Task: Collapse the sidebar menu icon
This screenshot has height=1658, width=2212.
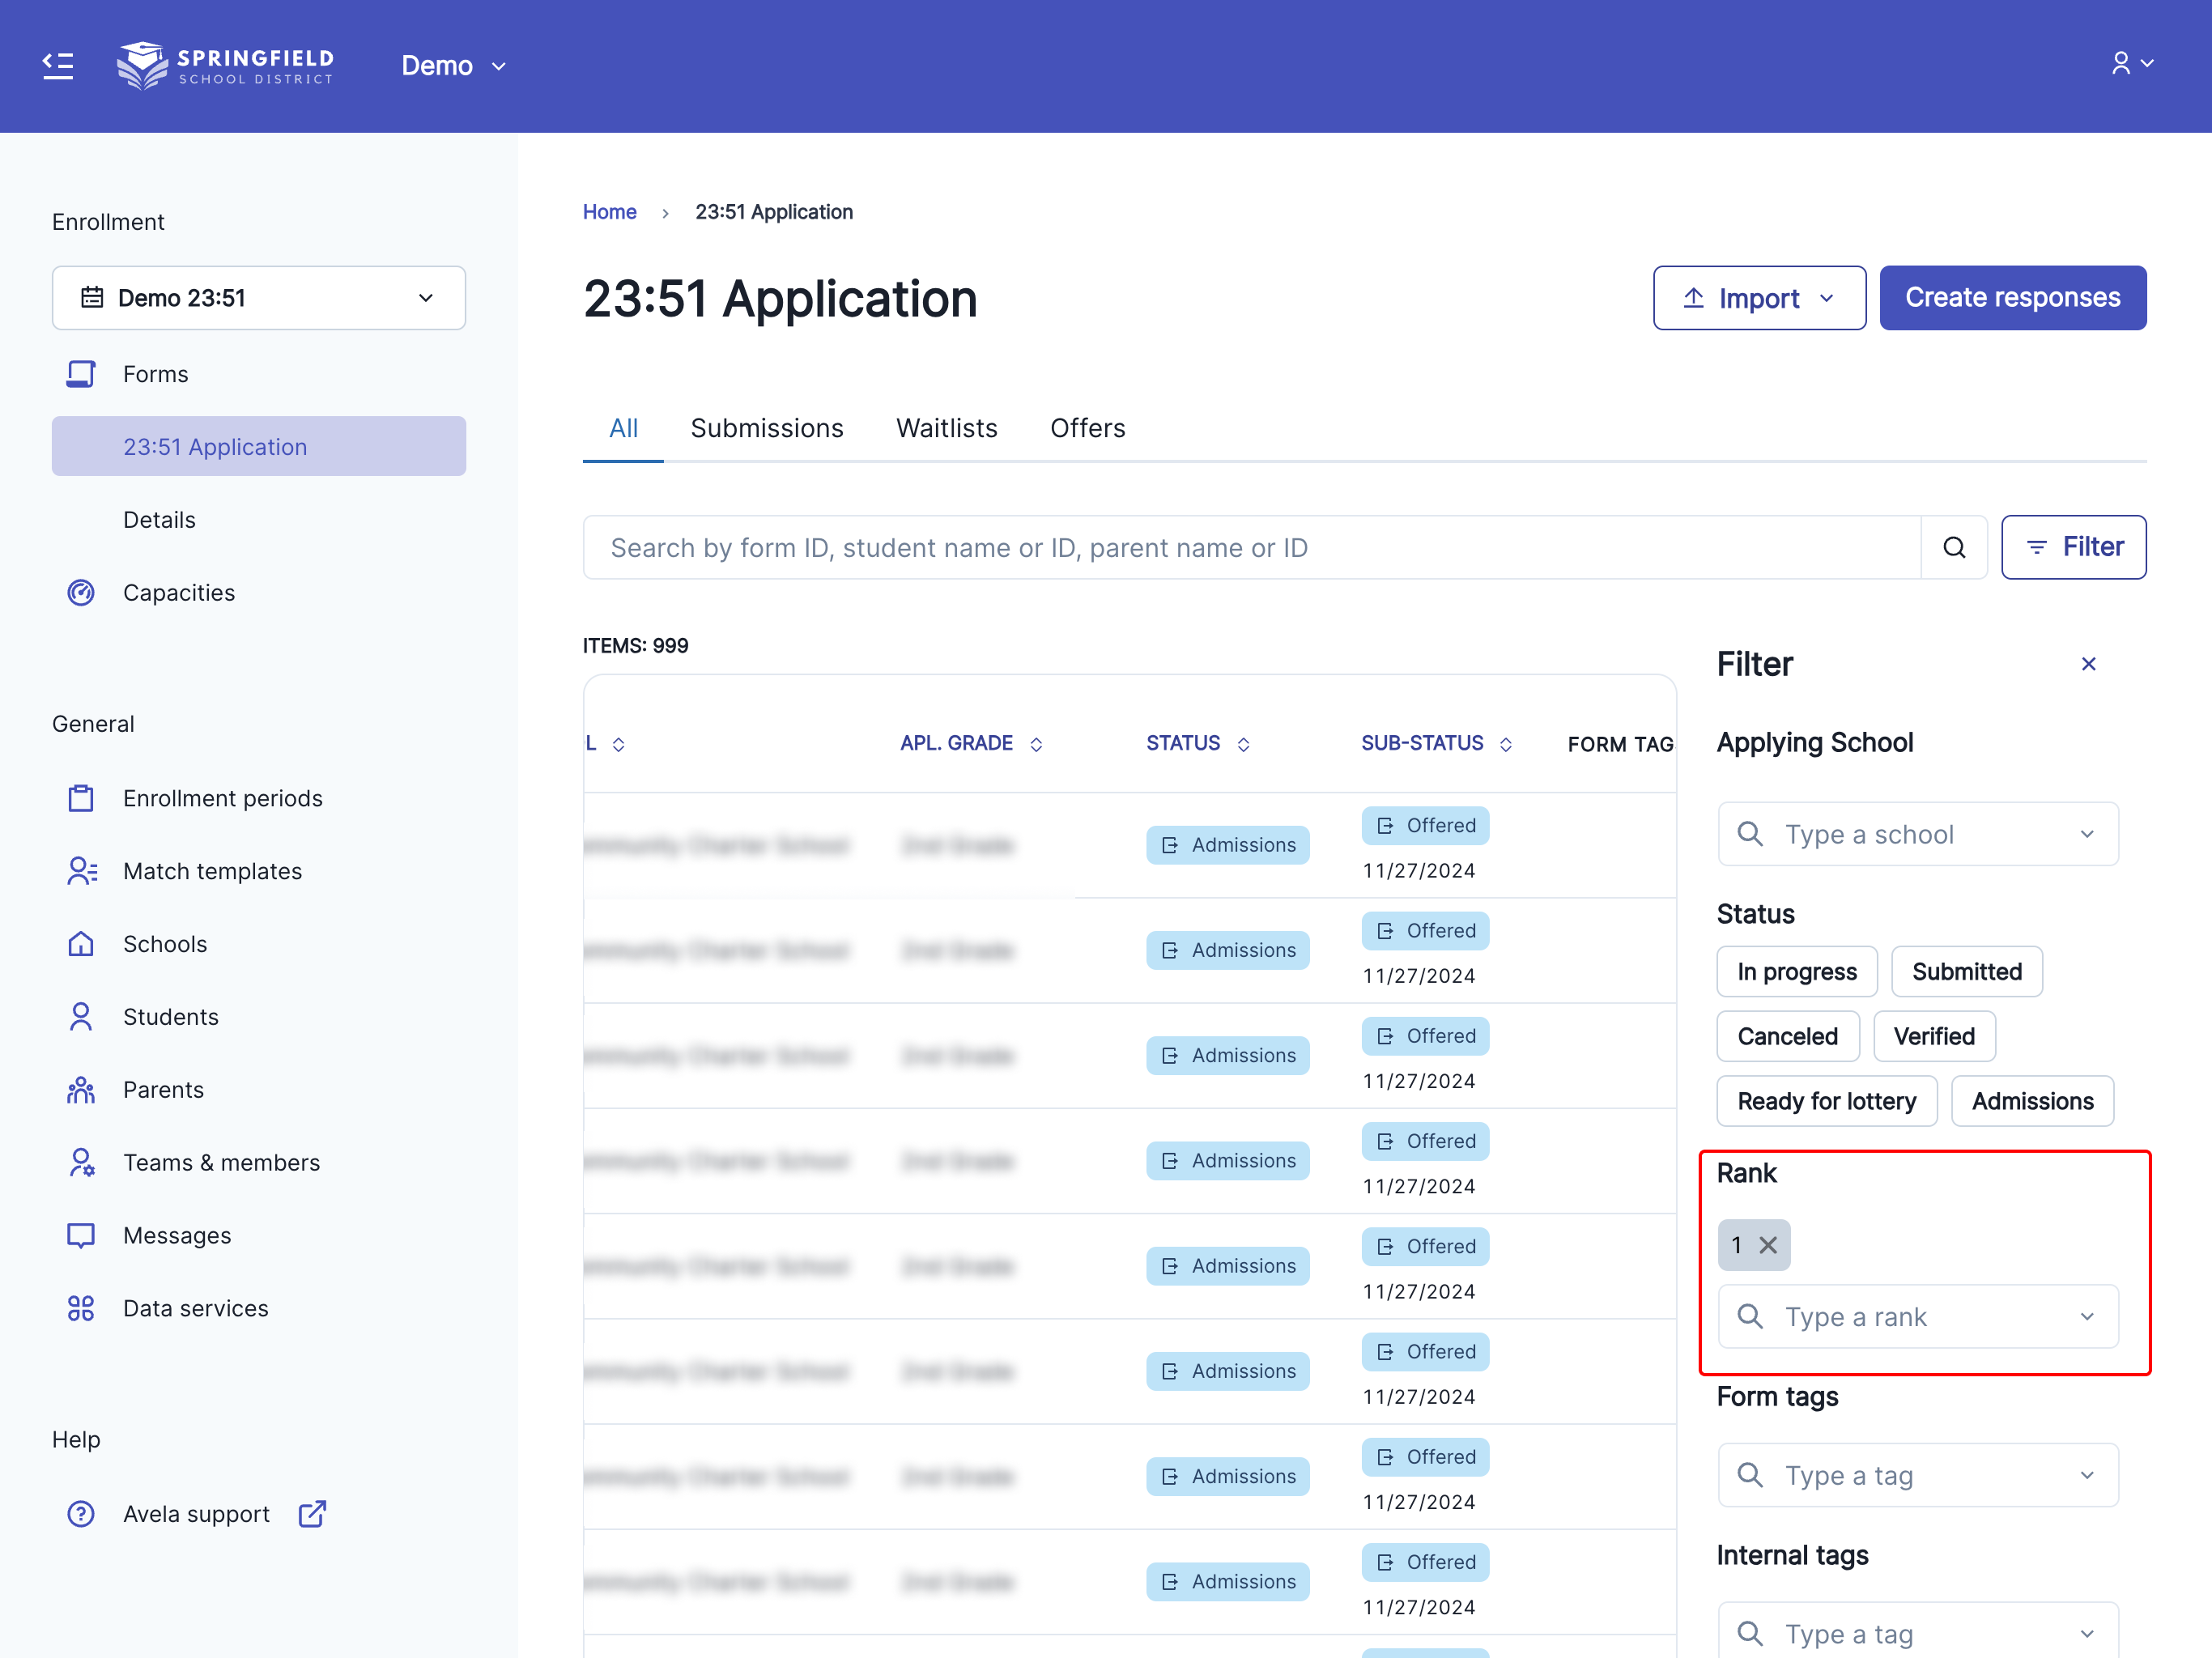Action: coord(58,66)
